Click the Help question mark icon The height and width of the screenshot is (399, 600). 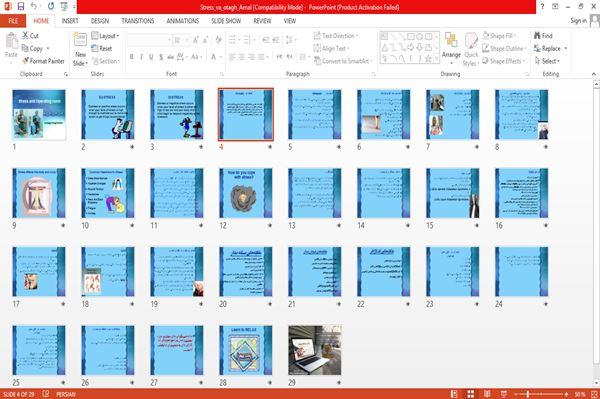[542, 6]
